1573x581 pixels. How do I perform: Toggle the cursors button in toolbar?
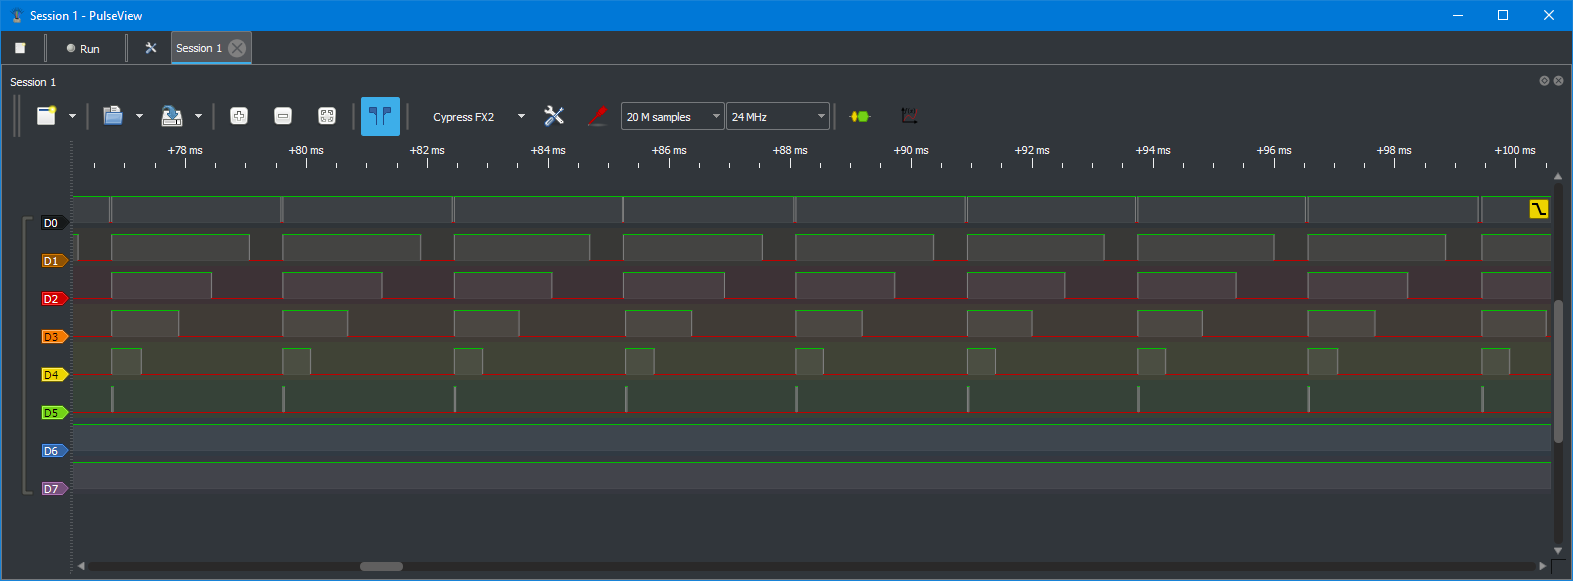pyautogui.click(x=380, y=116)
